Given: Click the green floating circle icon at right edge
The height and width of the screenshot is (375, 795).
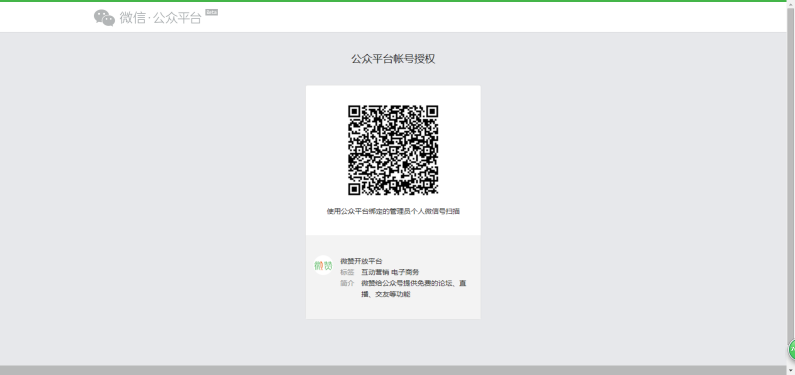Looking at the screenshot, I should pos(791,350).
